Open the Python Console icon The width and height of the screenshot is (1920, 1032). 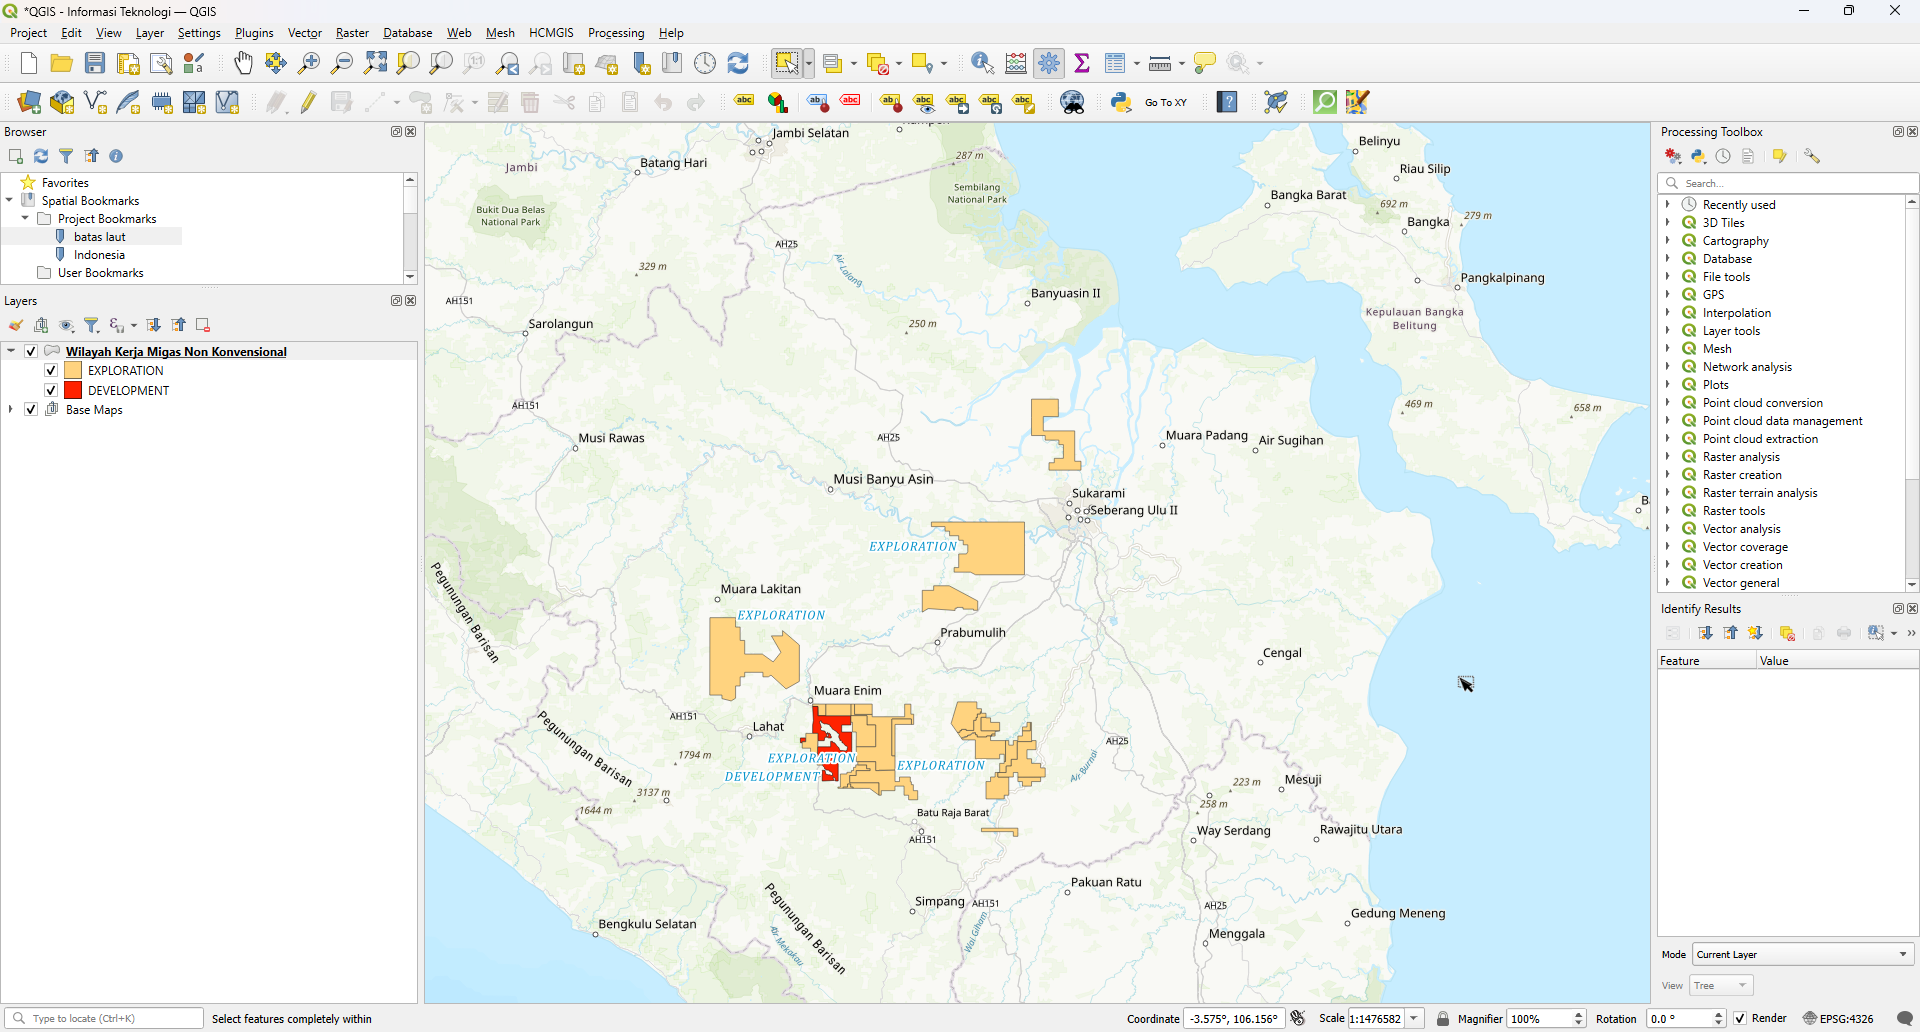point(1121,102)
